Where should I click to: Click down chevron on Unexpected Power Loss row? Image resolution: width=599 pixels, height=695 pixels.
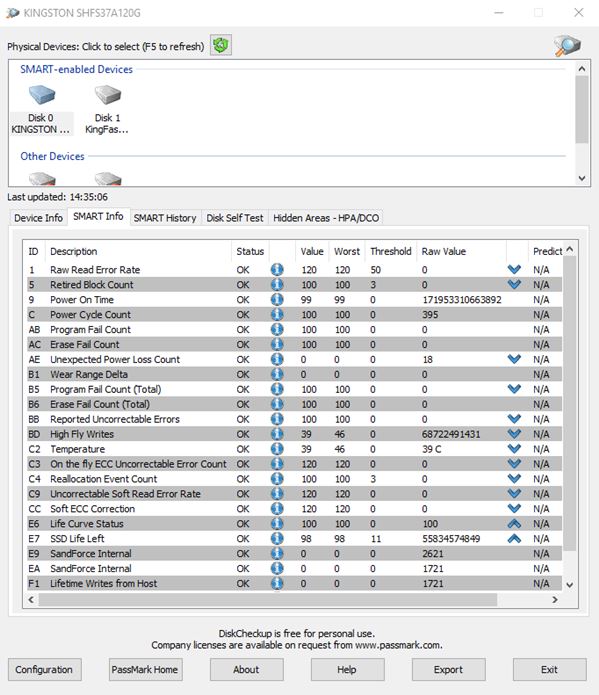point(514,359)
